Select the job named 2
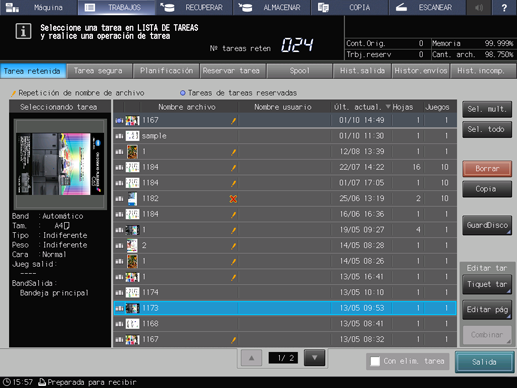The image size is (517, 388). [x=285, y=246]
